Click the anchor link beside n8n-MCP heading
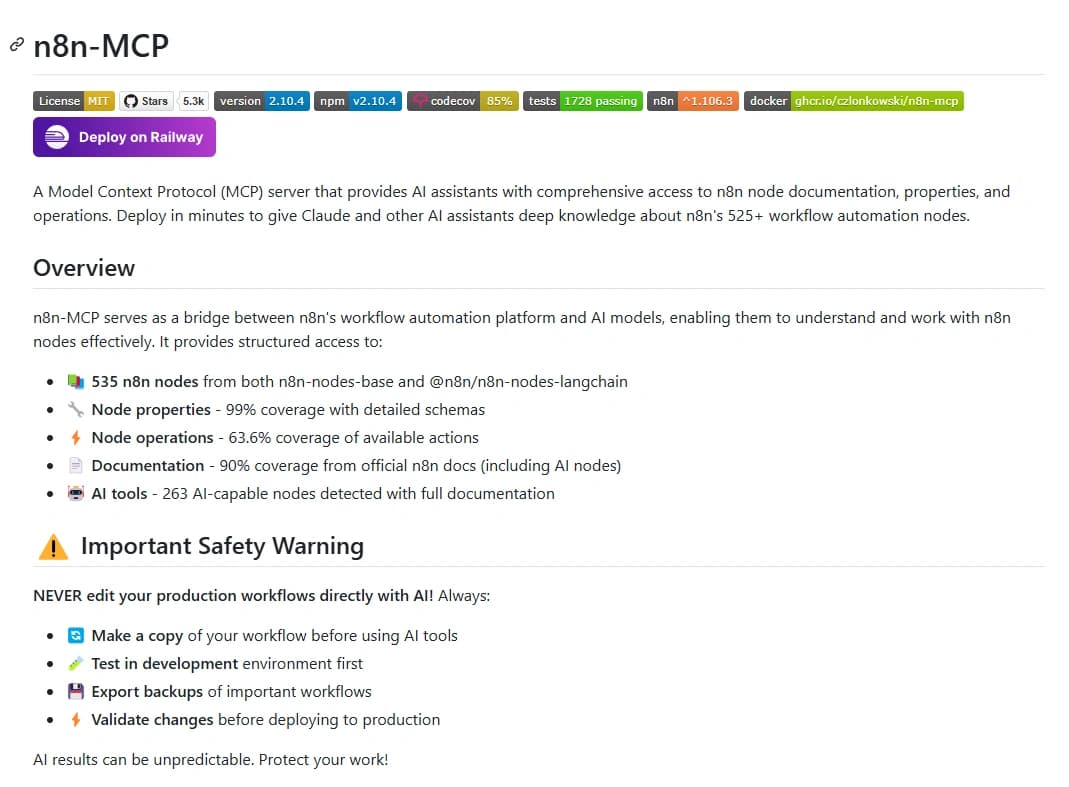Viewport: 1069px width, 787px height. [16, 45]
